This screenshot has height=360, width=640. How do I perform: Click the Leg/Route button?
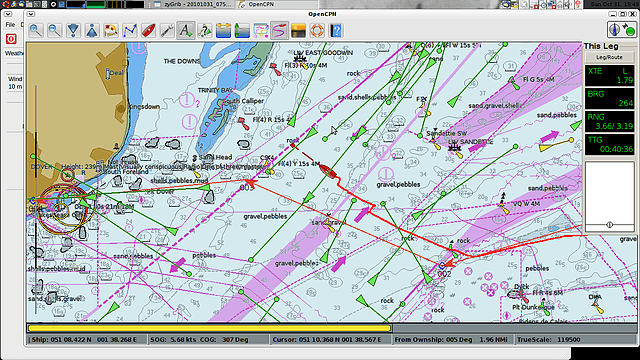(609, 57)
